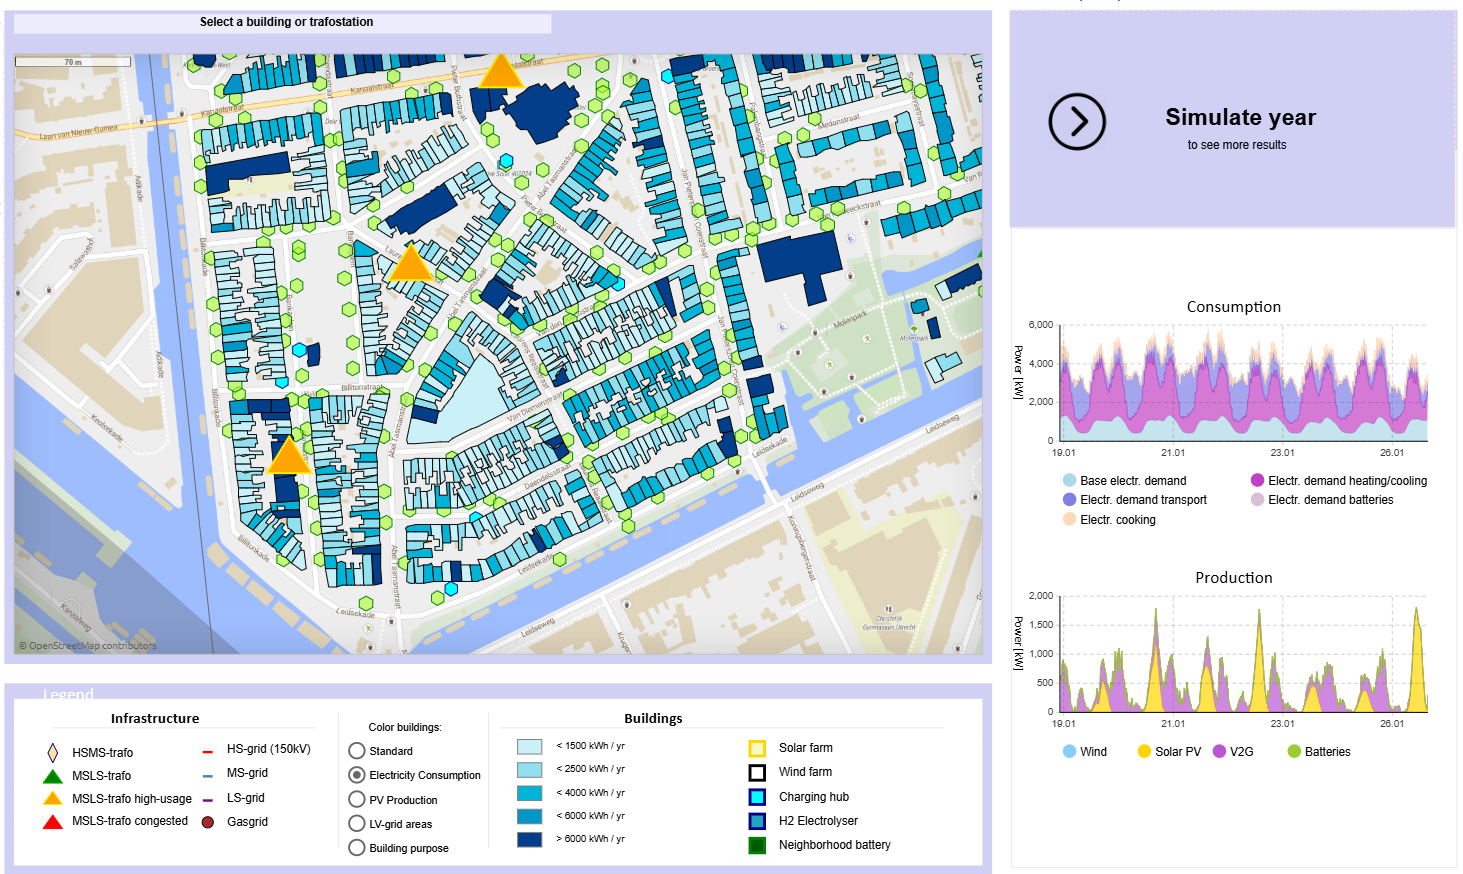
Task: Click the Simulate year heading text
Action: pyautogui.click(x=1240, y=118)
